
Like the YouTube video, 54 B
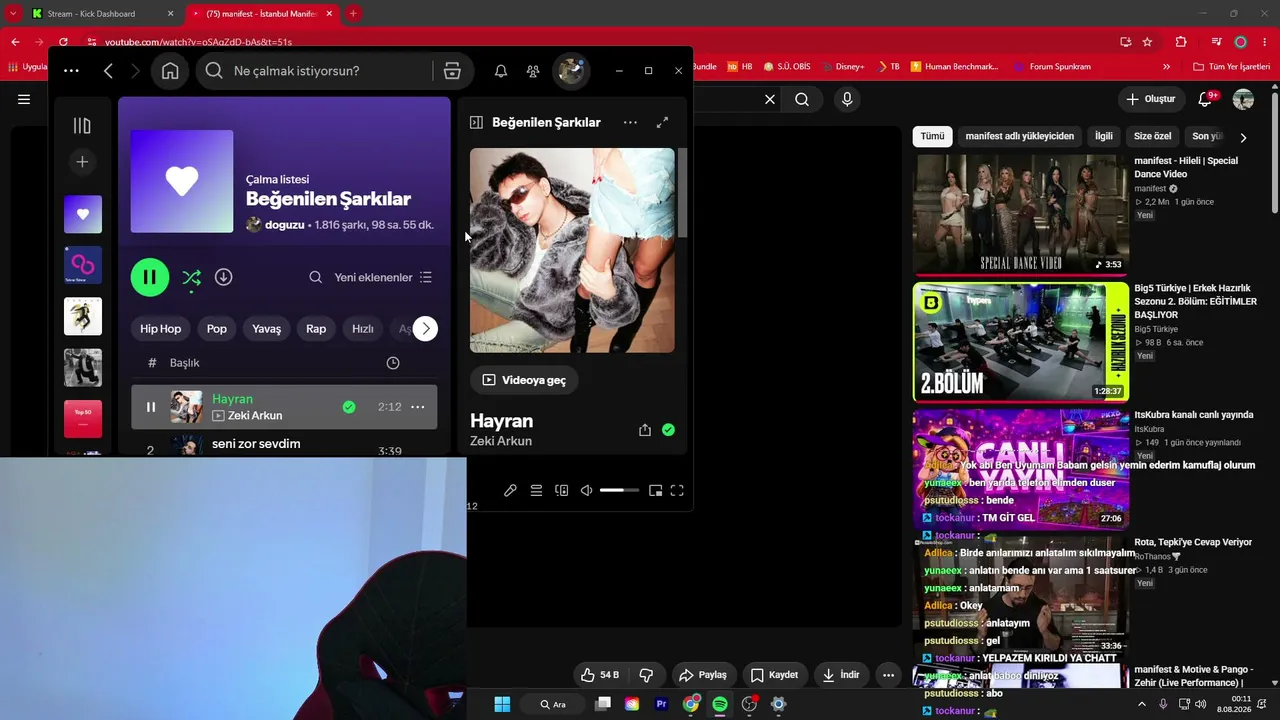600,675
